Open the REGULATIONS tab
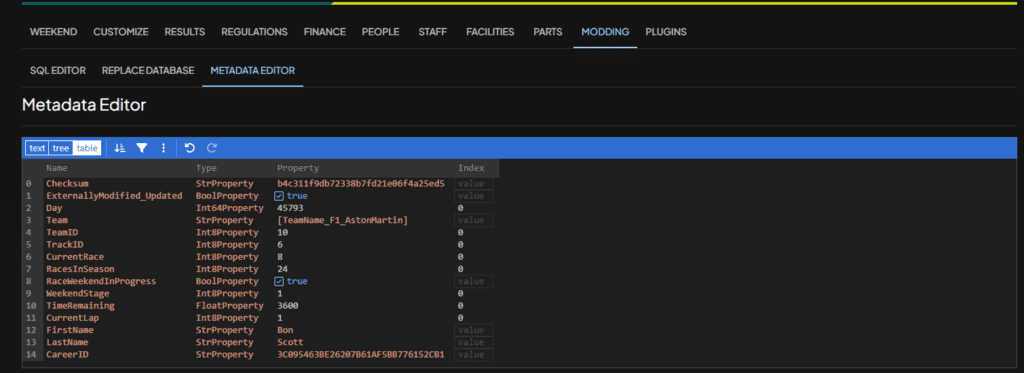1024x373 pixels. click(254, 31)
